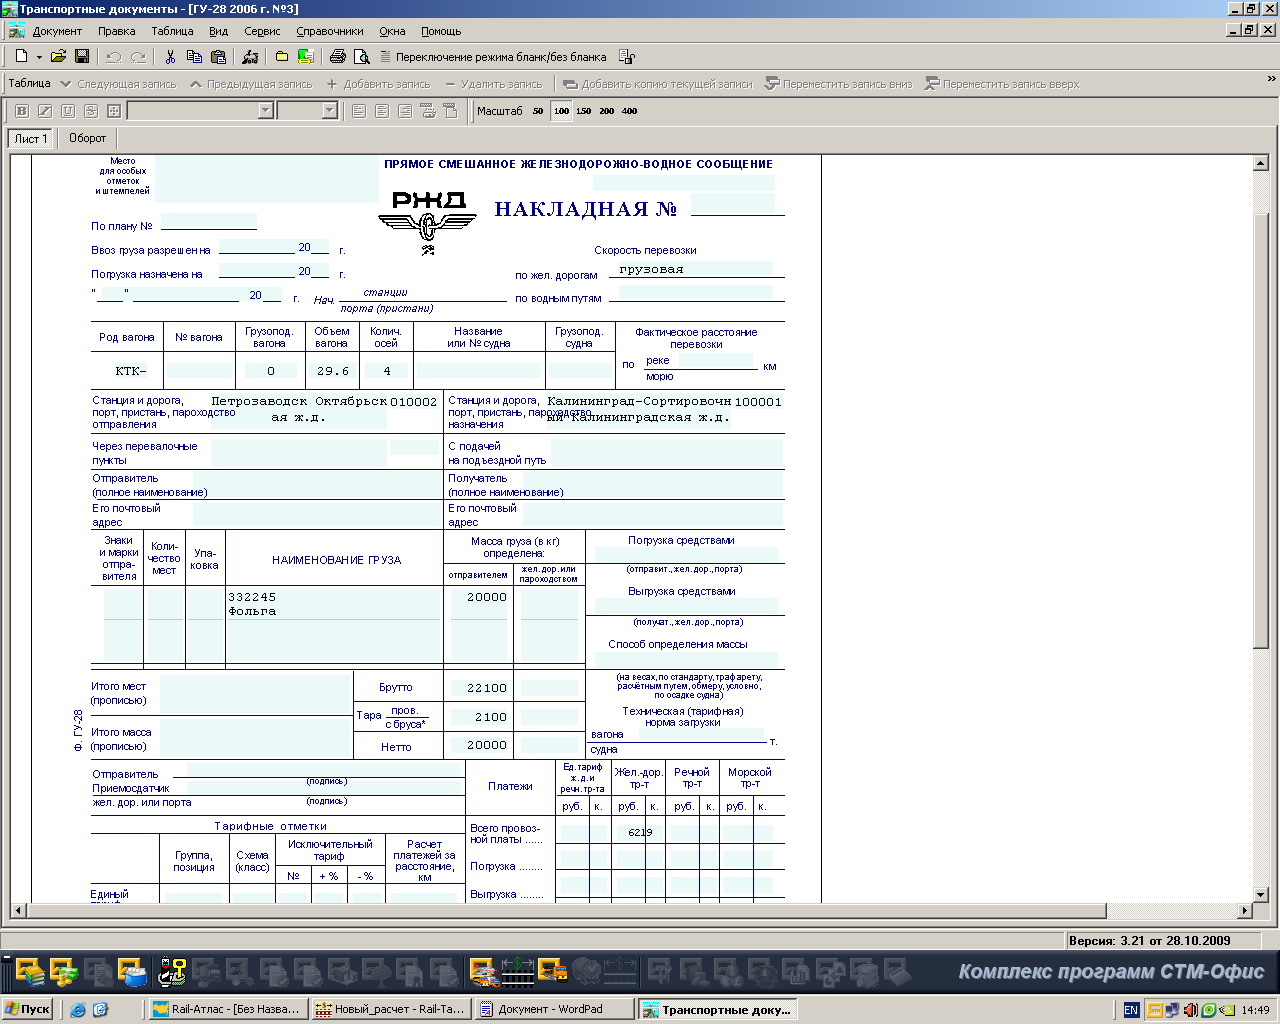Open a file with the folder icon
This screenshot has width=1280, height=1024.
[x=58, y=57]
